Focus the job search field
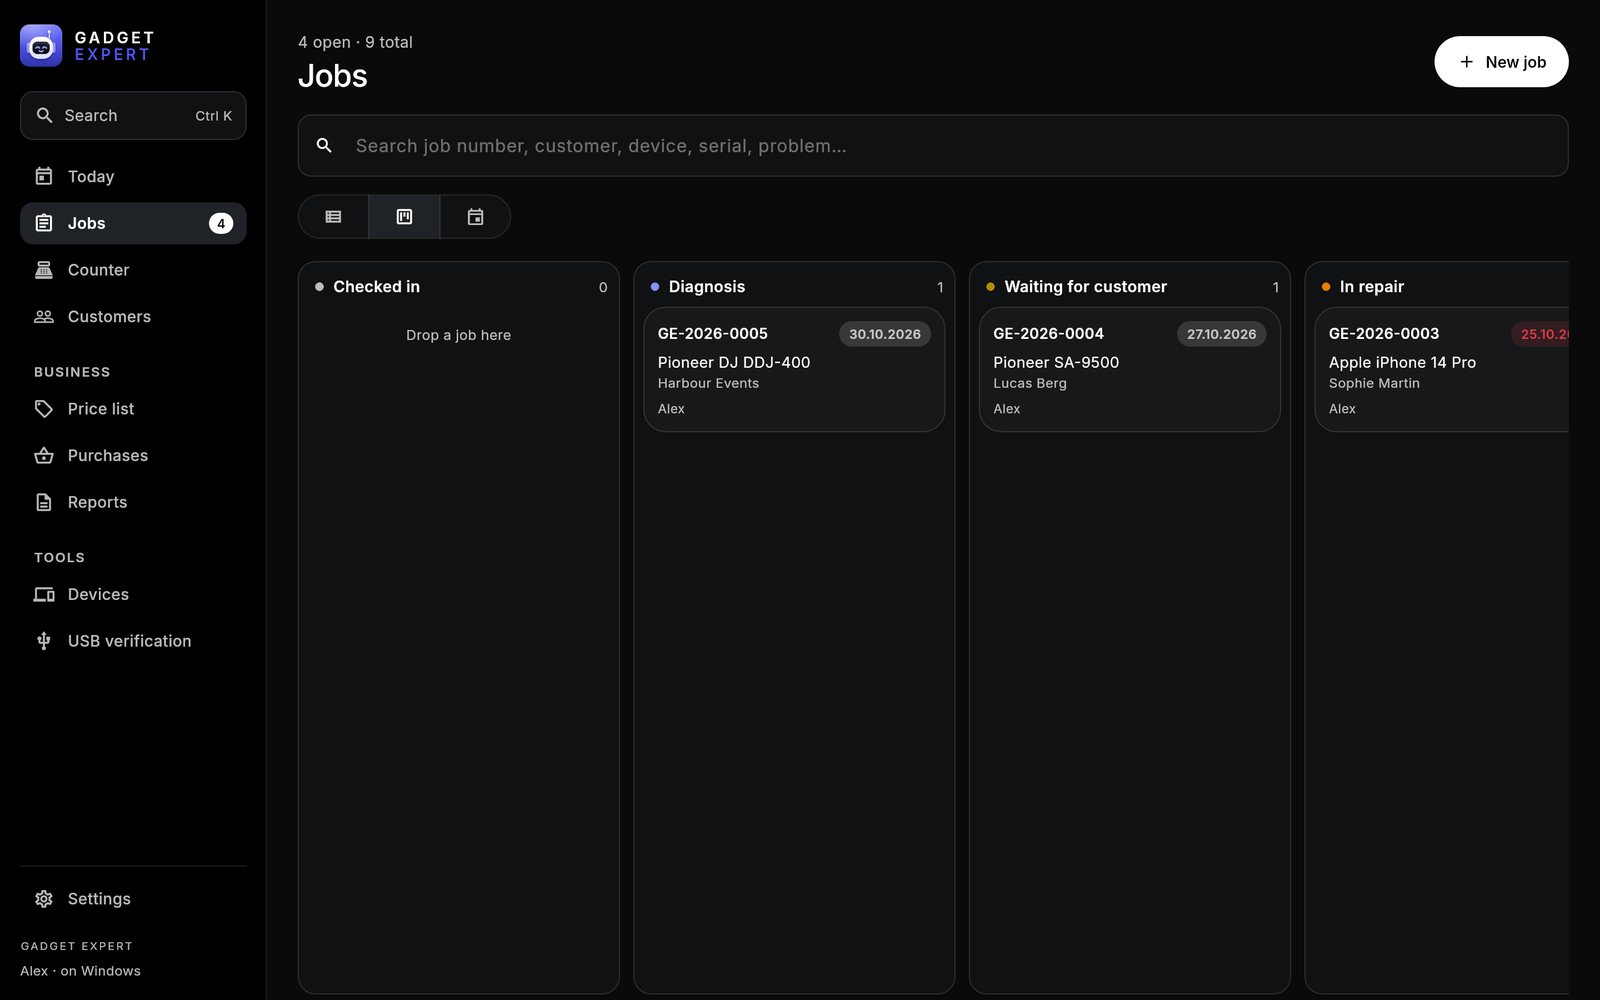This screenshot has width=1600, height=1000. pyautogui.click(x=933, y=146)
